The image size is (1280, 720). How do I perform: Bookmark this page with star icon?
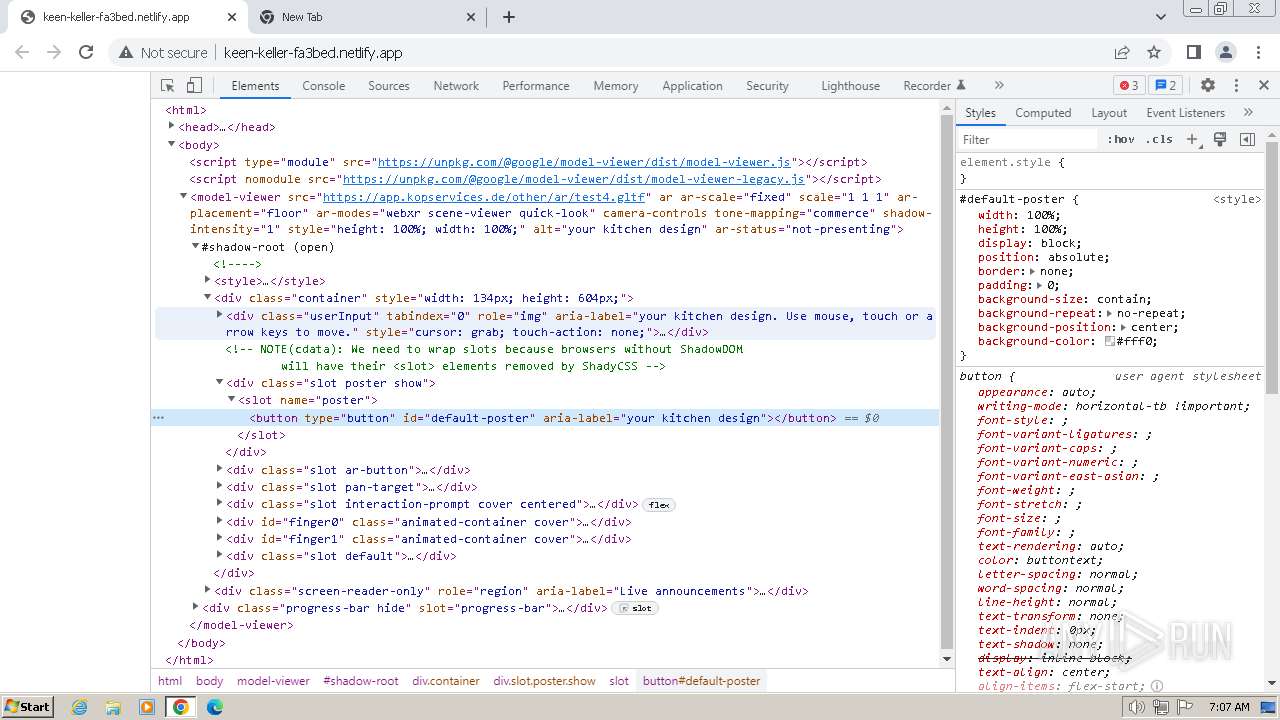click(1154, 52)
